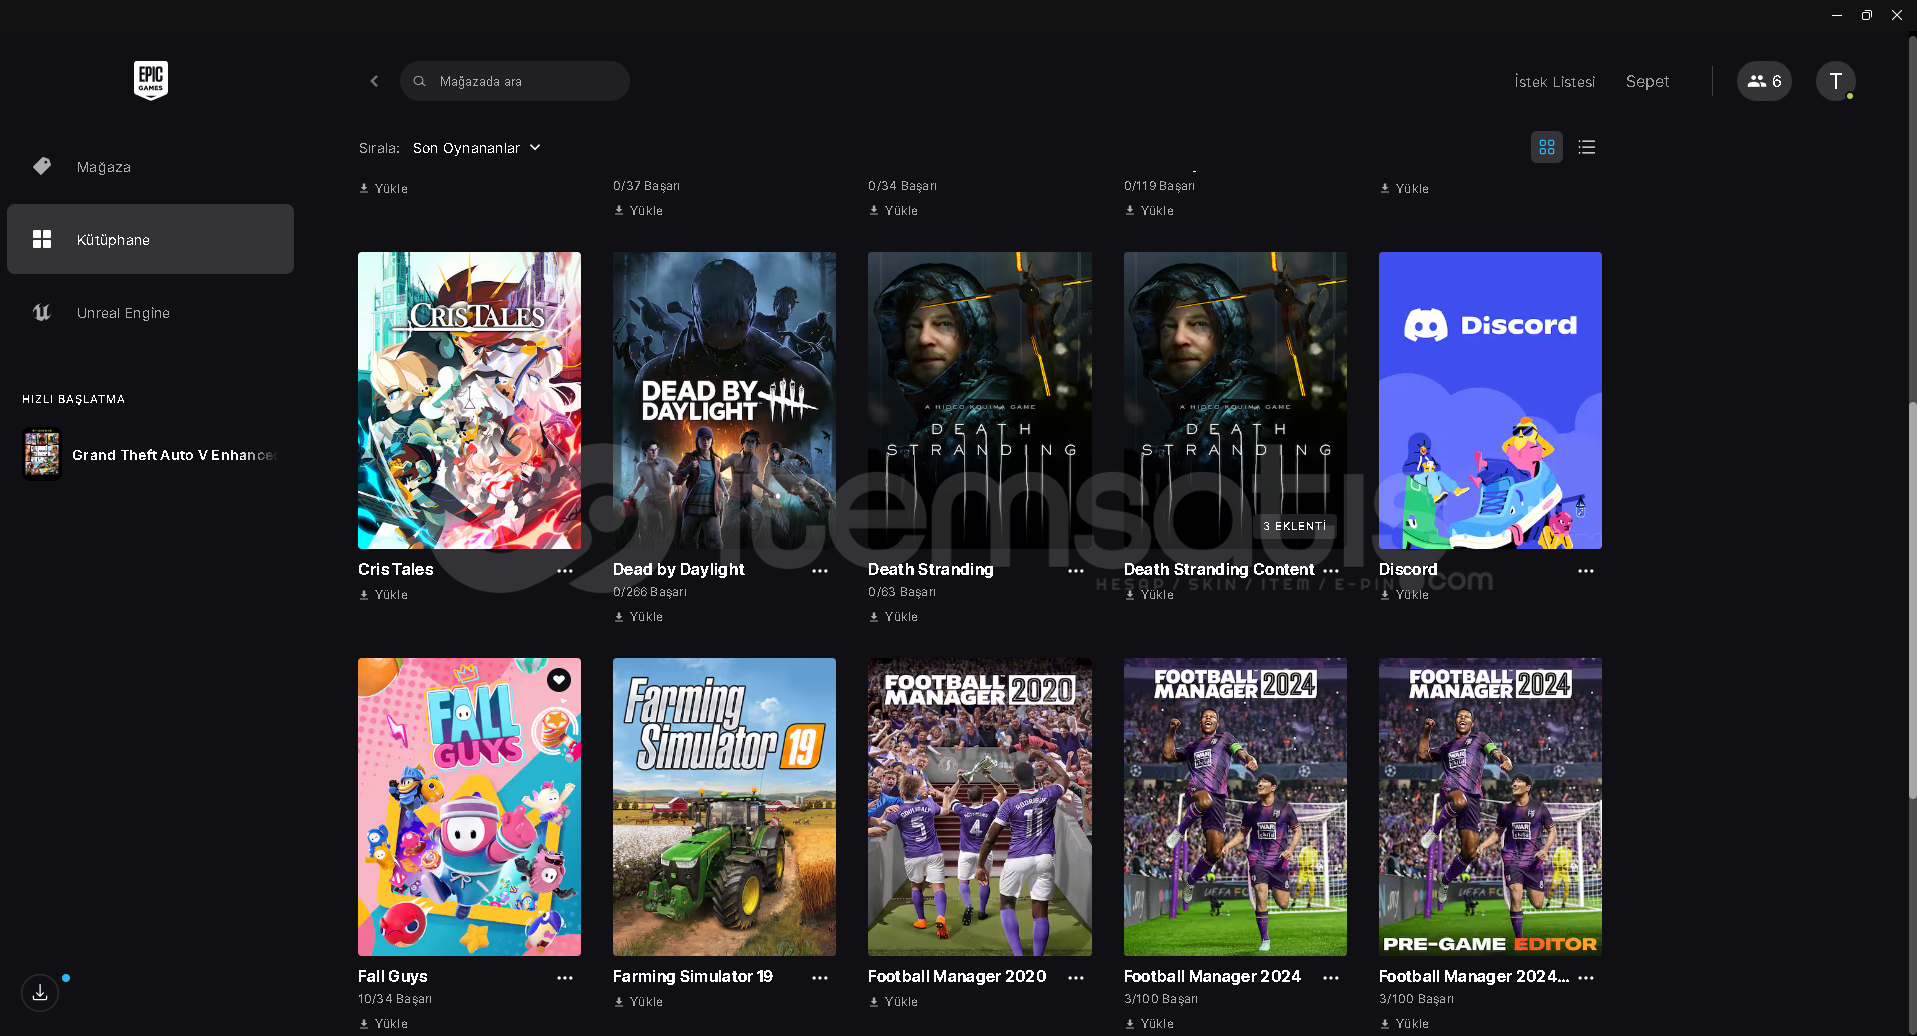Open the Farming Simulator 19 cover art
This screenshot has width=1917, height=1036.
pos(724,807)
